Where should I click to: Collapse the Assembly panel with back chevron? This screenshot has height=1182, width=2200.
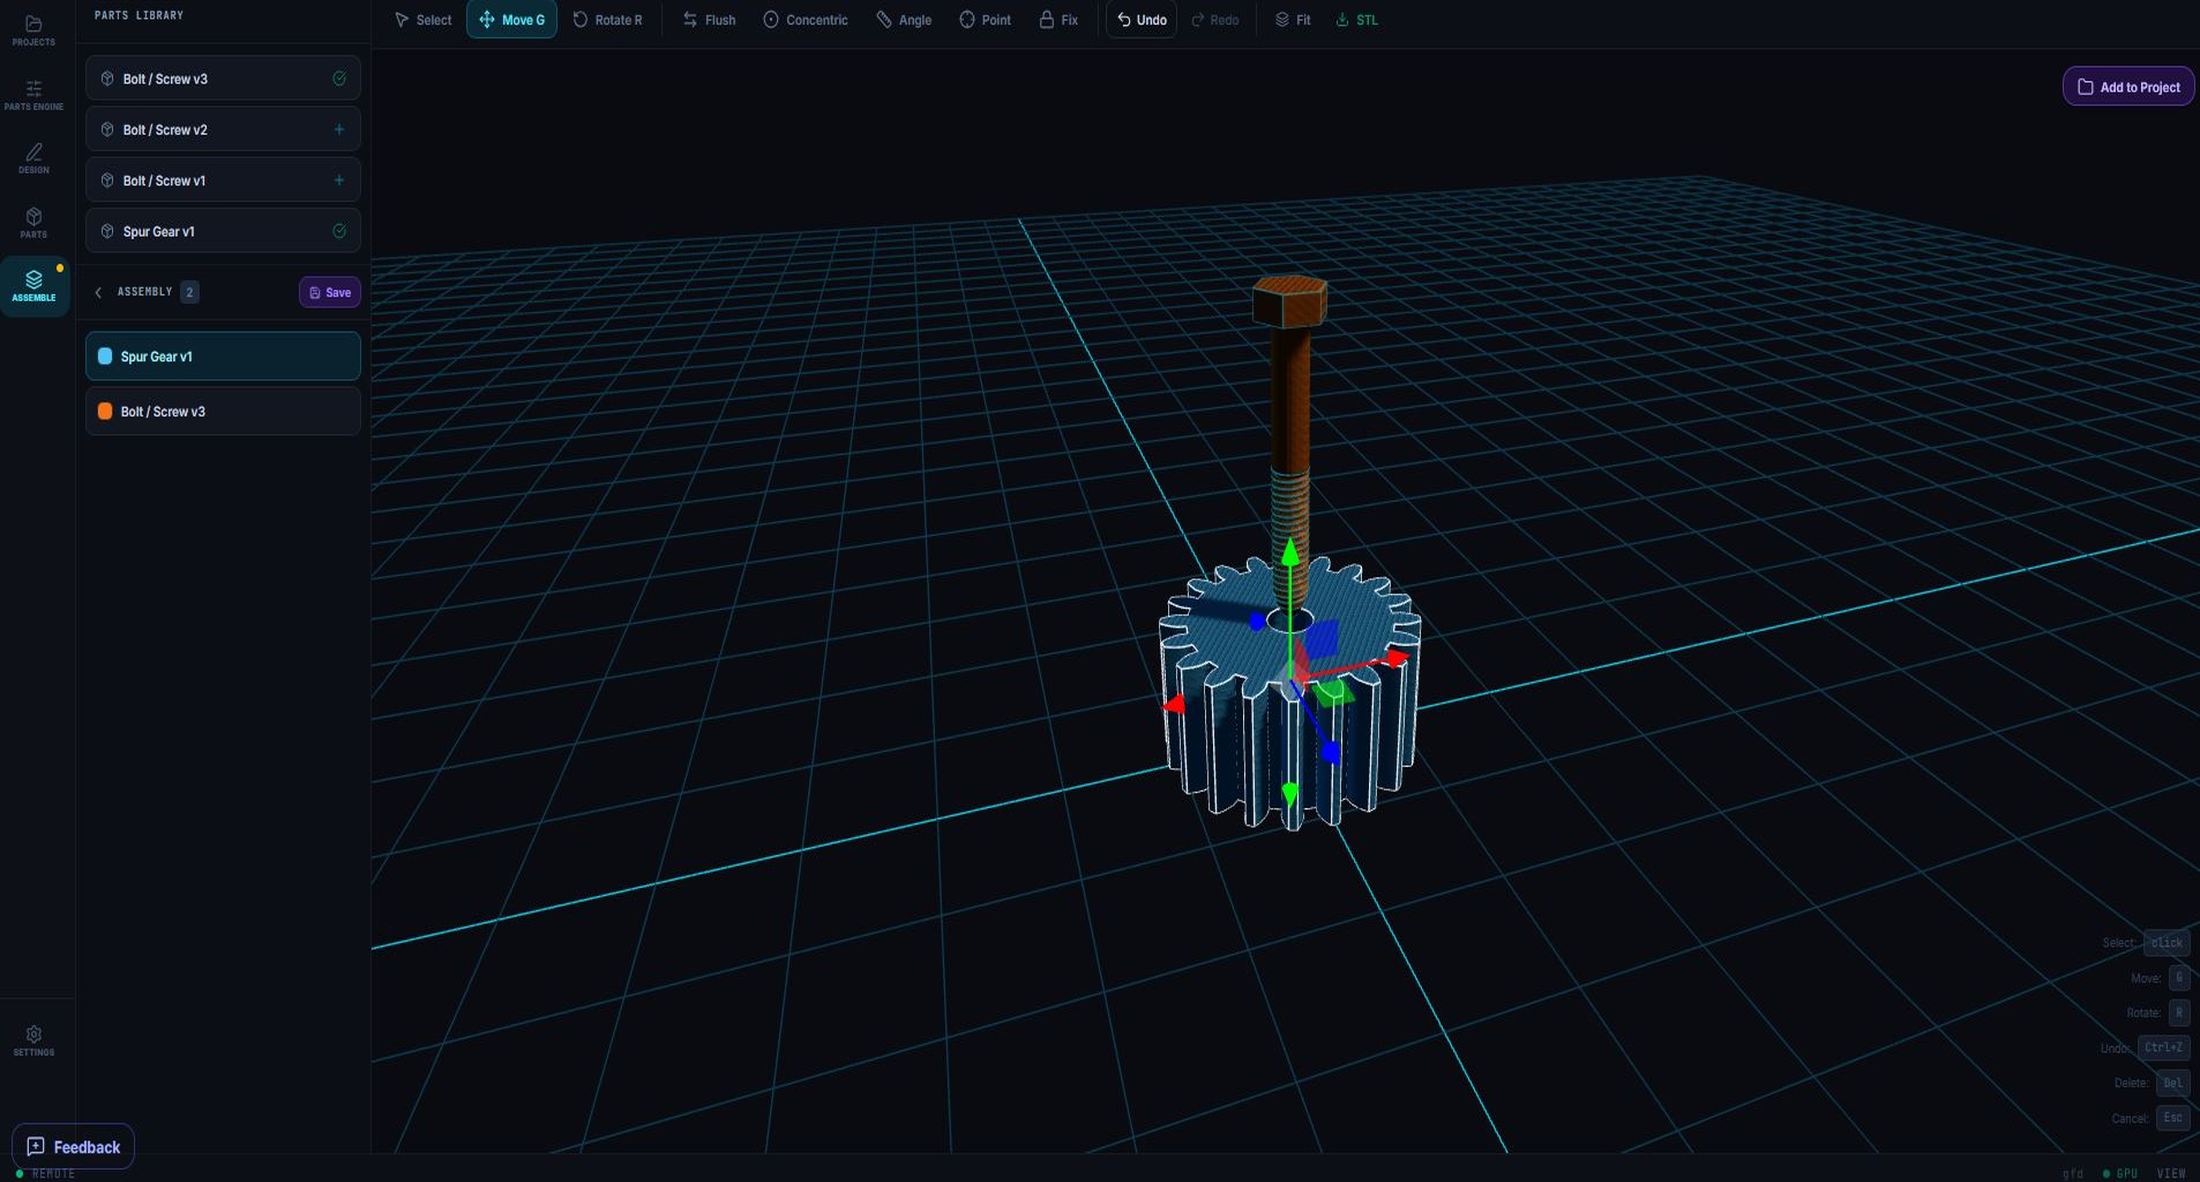point(98,292)
